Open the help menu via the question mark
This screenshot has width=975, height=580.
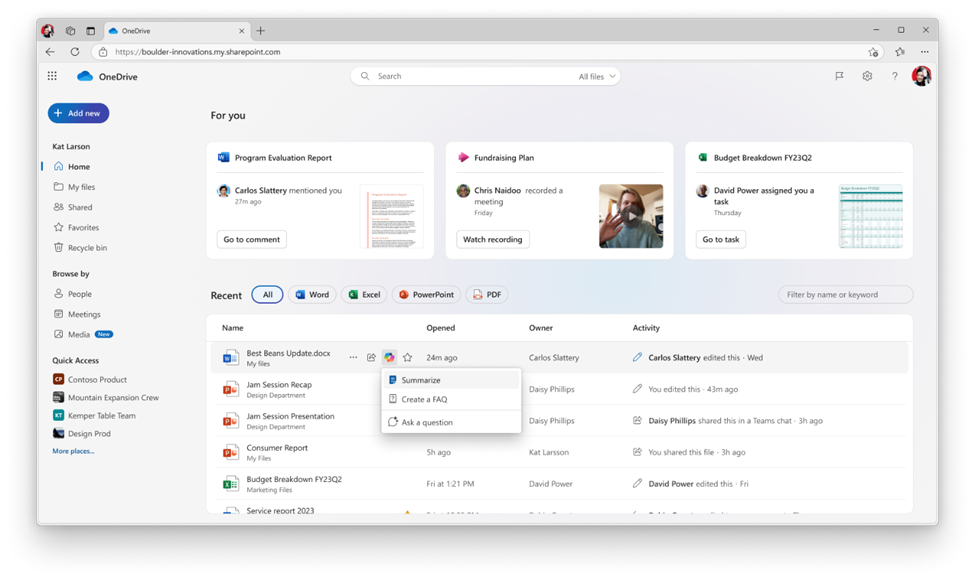[894, 75]
